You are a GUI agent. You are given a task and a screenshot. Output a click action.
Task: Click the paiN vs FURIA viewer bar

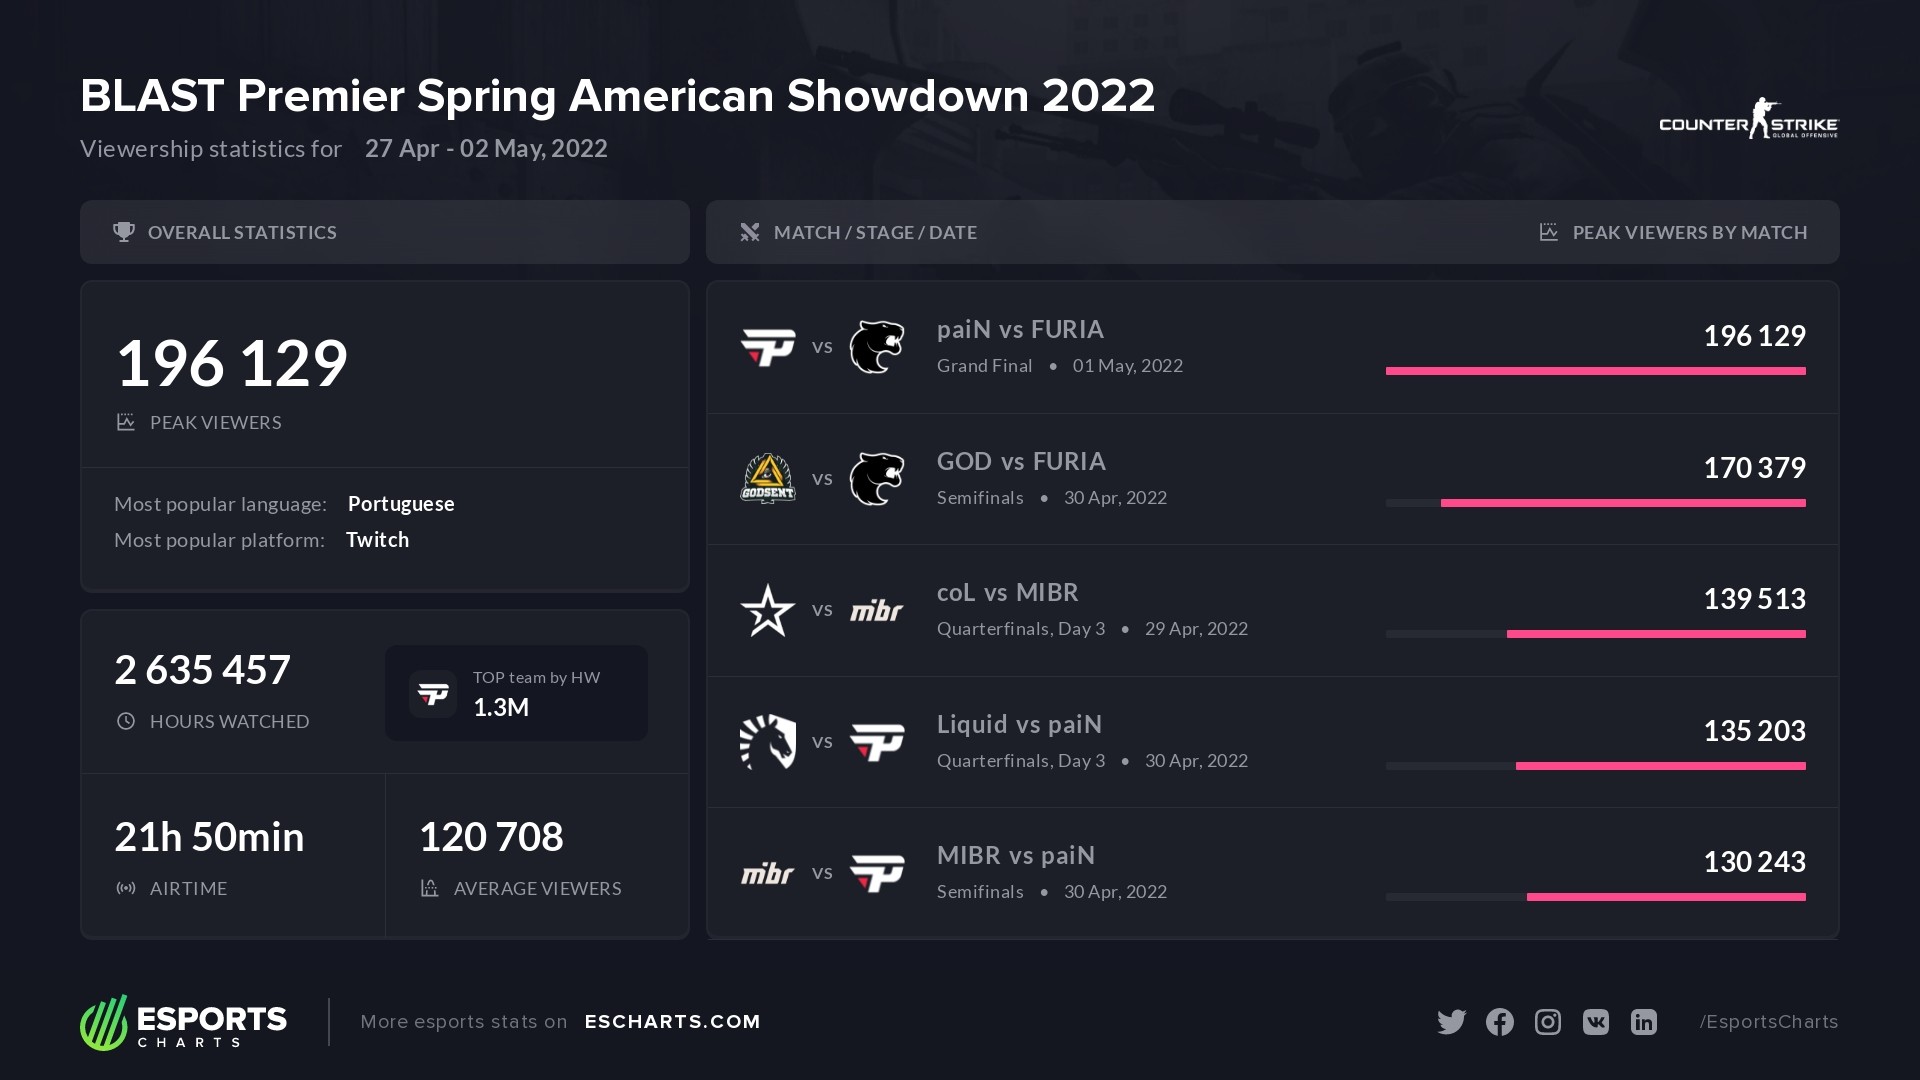[1595, 371]
